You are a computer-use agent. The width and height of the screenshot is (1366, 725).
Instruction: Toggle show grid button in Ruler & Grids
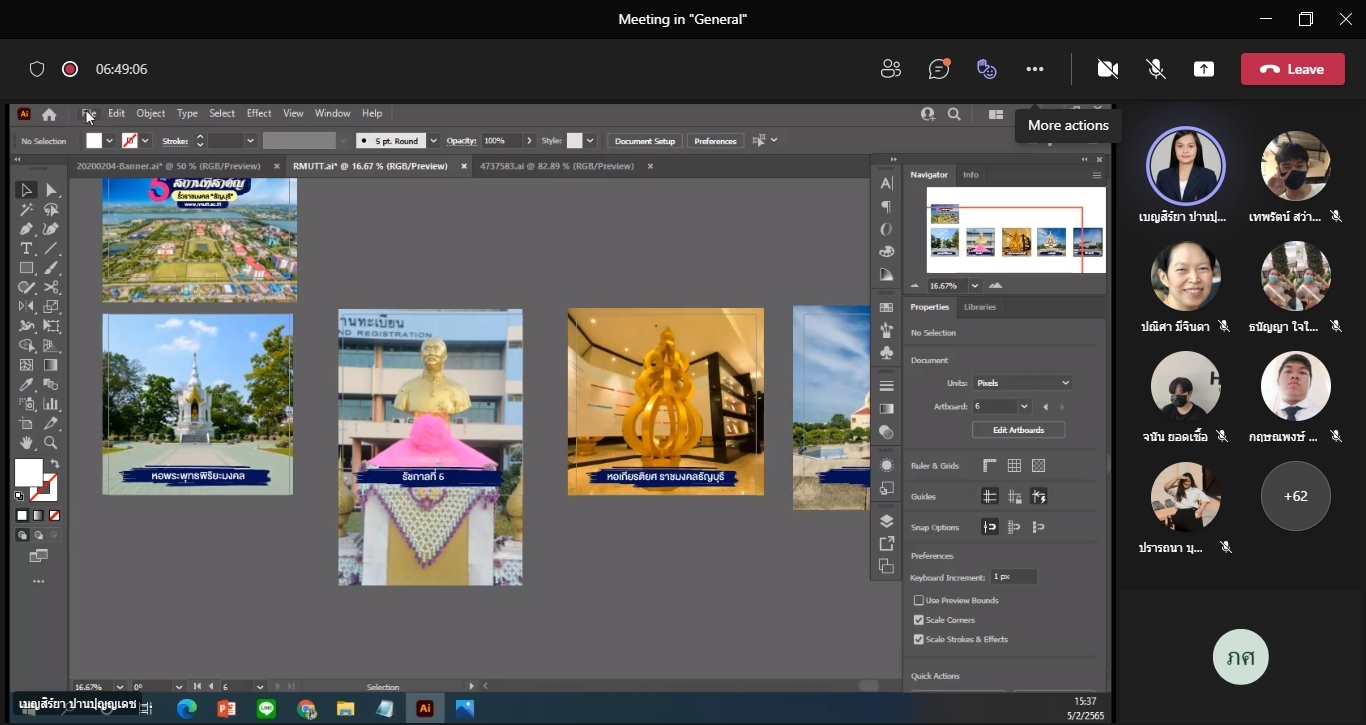(1014, 465)
